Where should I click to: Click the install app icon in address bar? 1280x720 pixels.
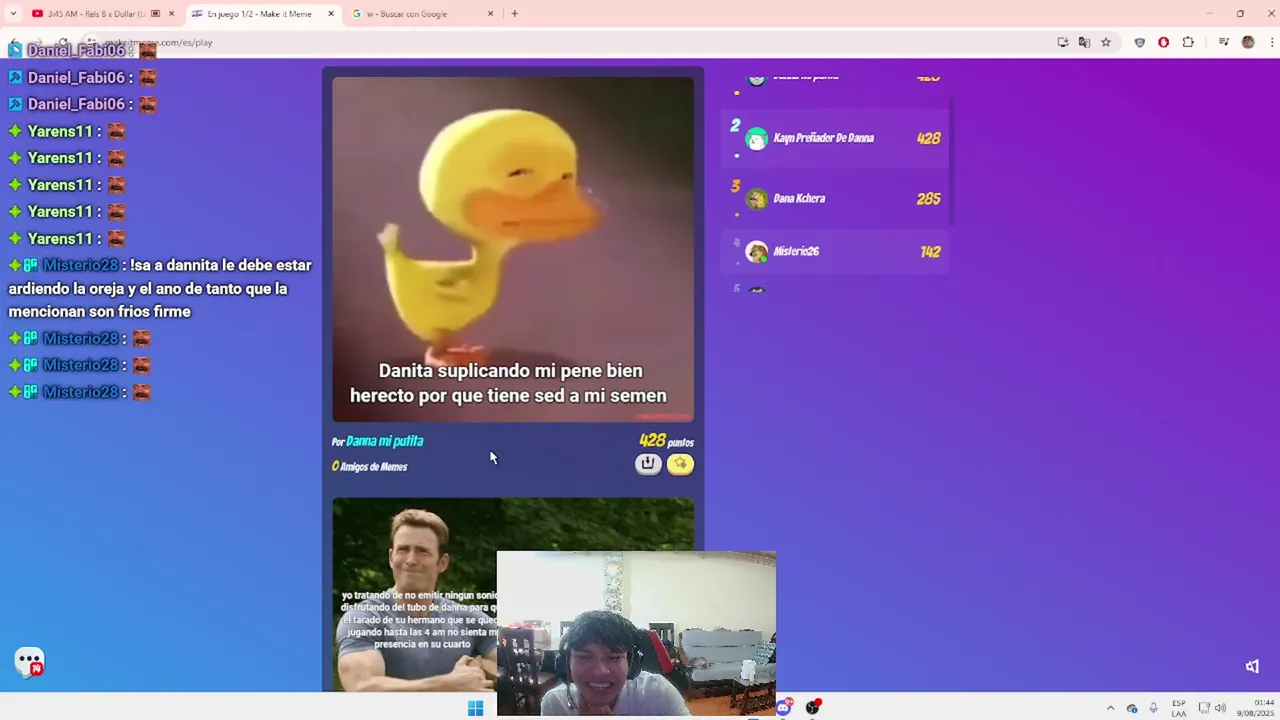coord(1063,42)
